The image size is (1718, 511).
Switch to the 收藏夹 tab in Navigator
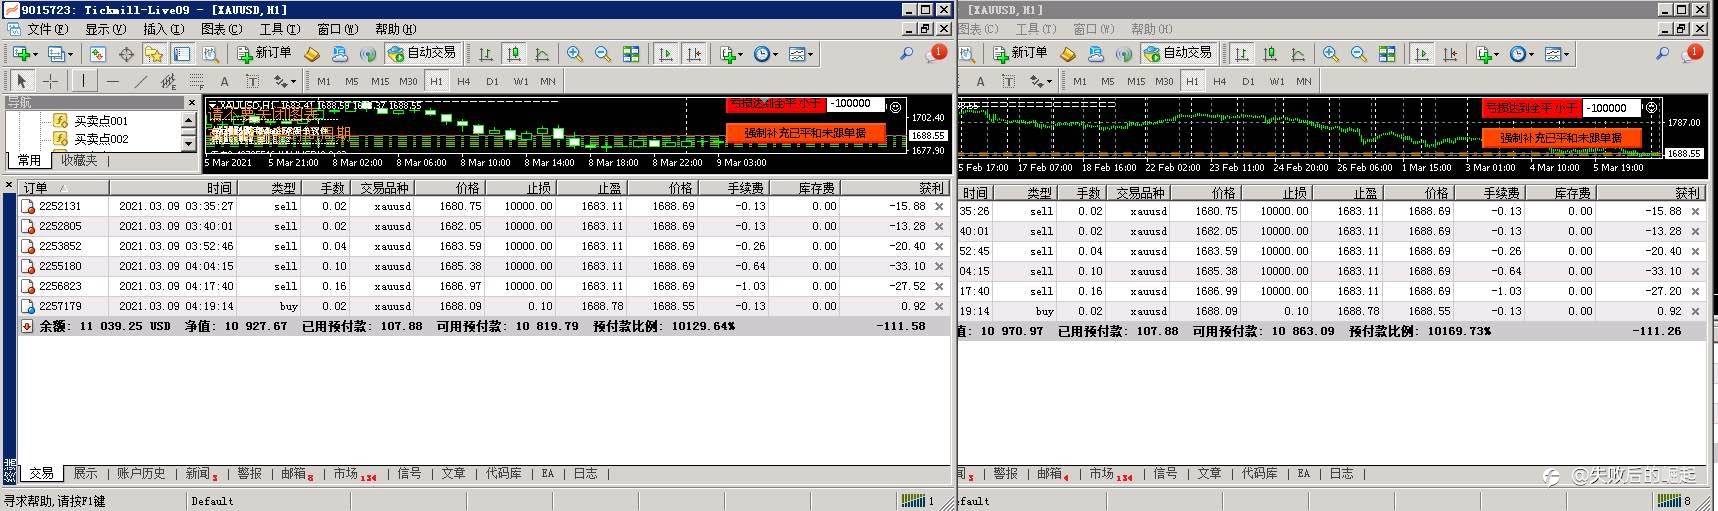pyautogui.click(x=80, y=160)
